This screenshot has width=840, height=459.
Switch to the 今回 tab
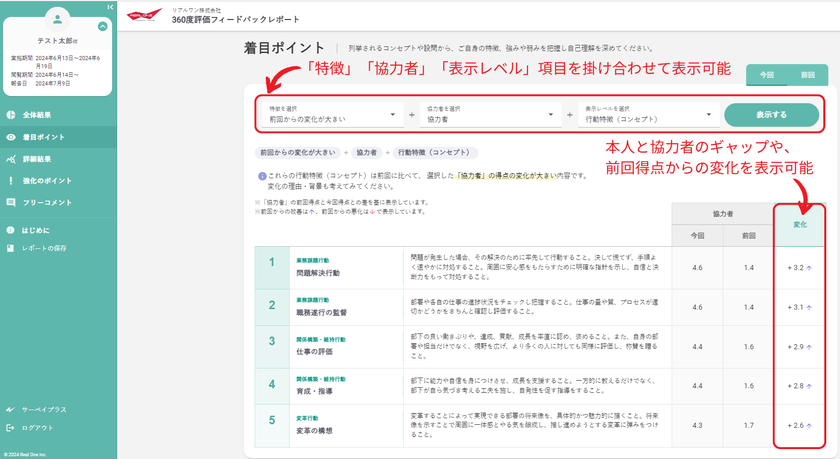(766, 75)
